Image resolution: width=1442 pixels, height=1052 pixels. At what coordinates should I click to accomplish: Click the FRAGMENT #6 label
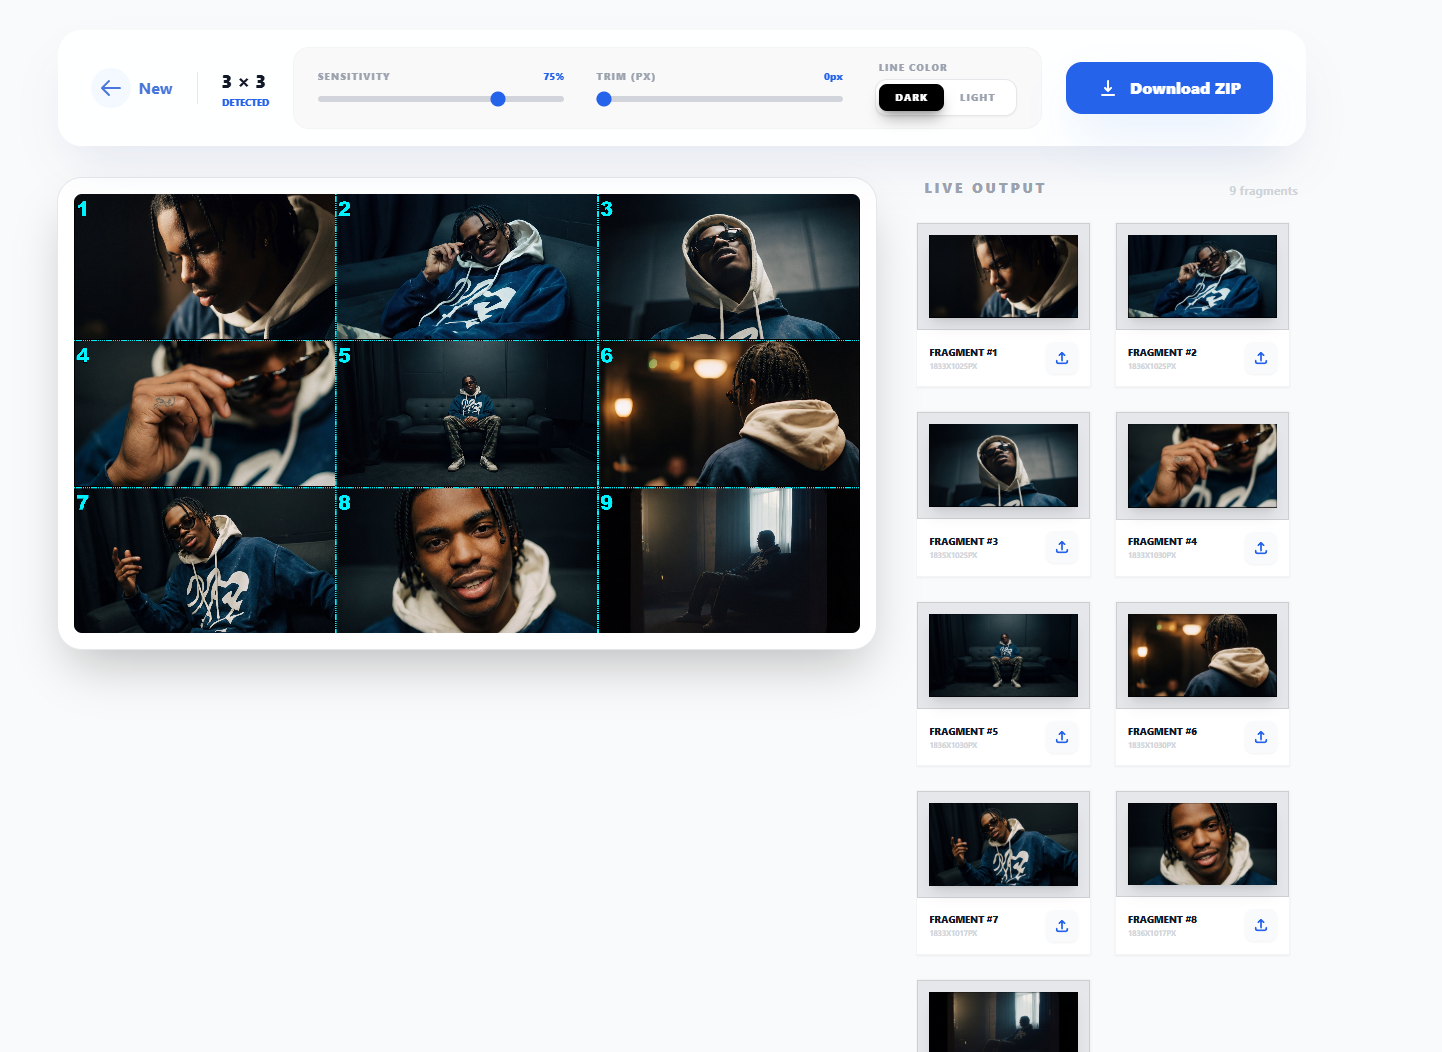coord(1162,731)
